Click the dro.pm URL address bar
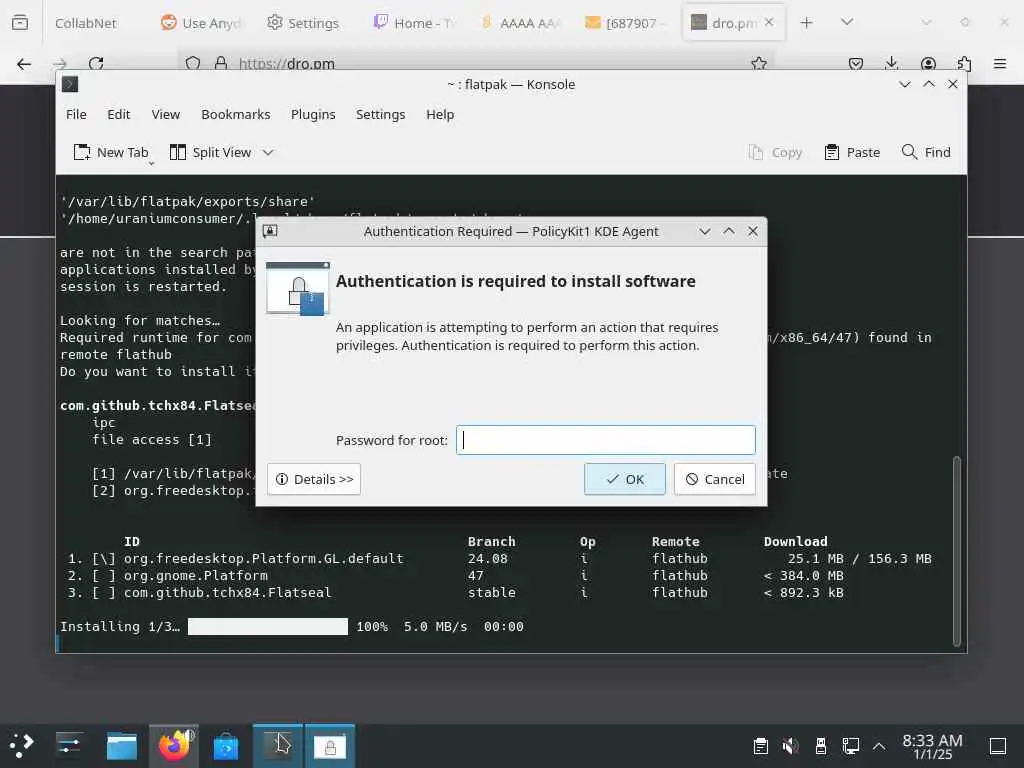This screenshot has height=768, width=1024. [x=475, y=63]
